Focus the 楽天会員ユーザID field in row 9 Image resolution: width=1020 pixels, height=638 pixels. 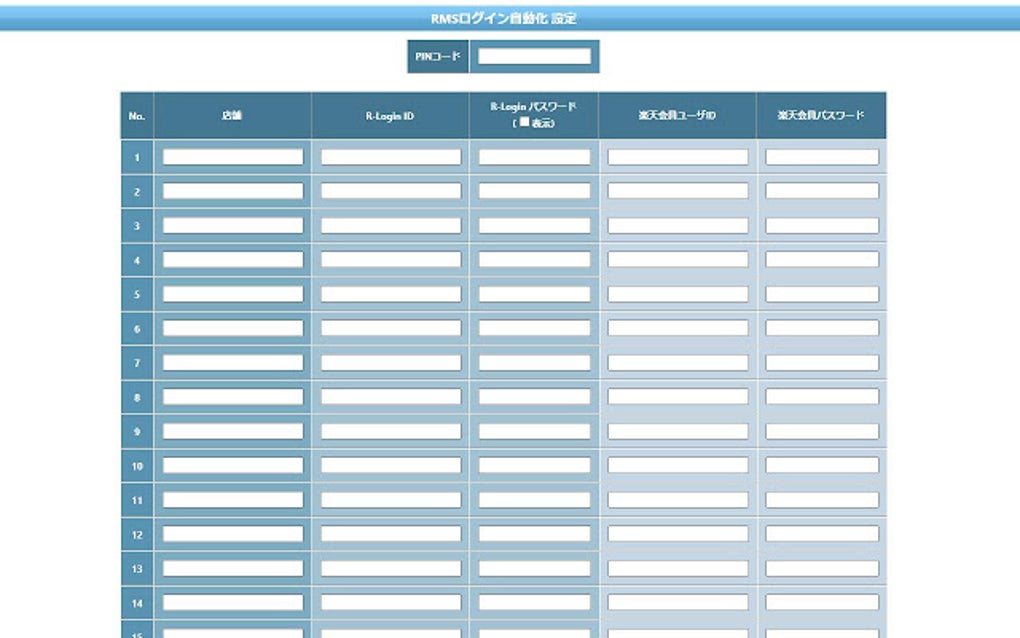click(x=678, y=431)
